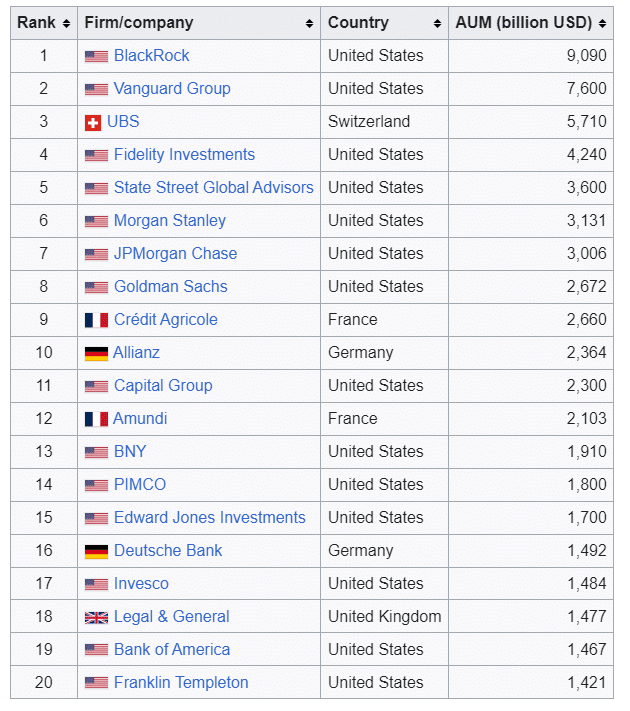Sort by Country using its sort arrows
The height and width of the screenshot is (711, 630).
(x=437, y=23)
